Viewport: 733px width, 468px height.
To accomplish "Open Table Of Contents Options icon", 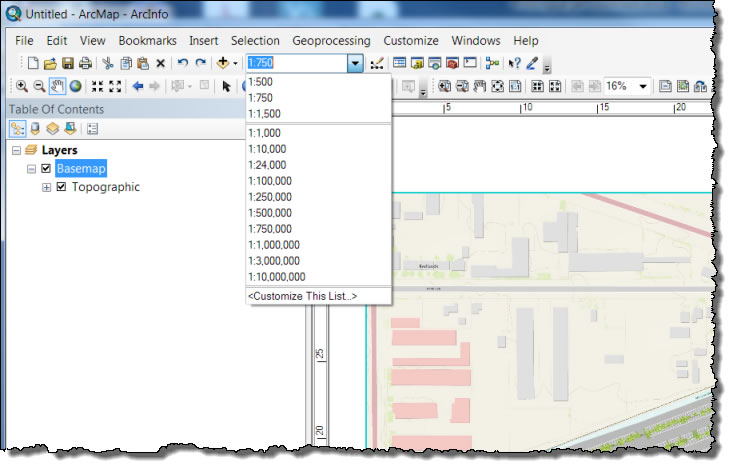I will (93, 129).
